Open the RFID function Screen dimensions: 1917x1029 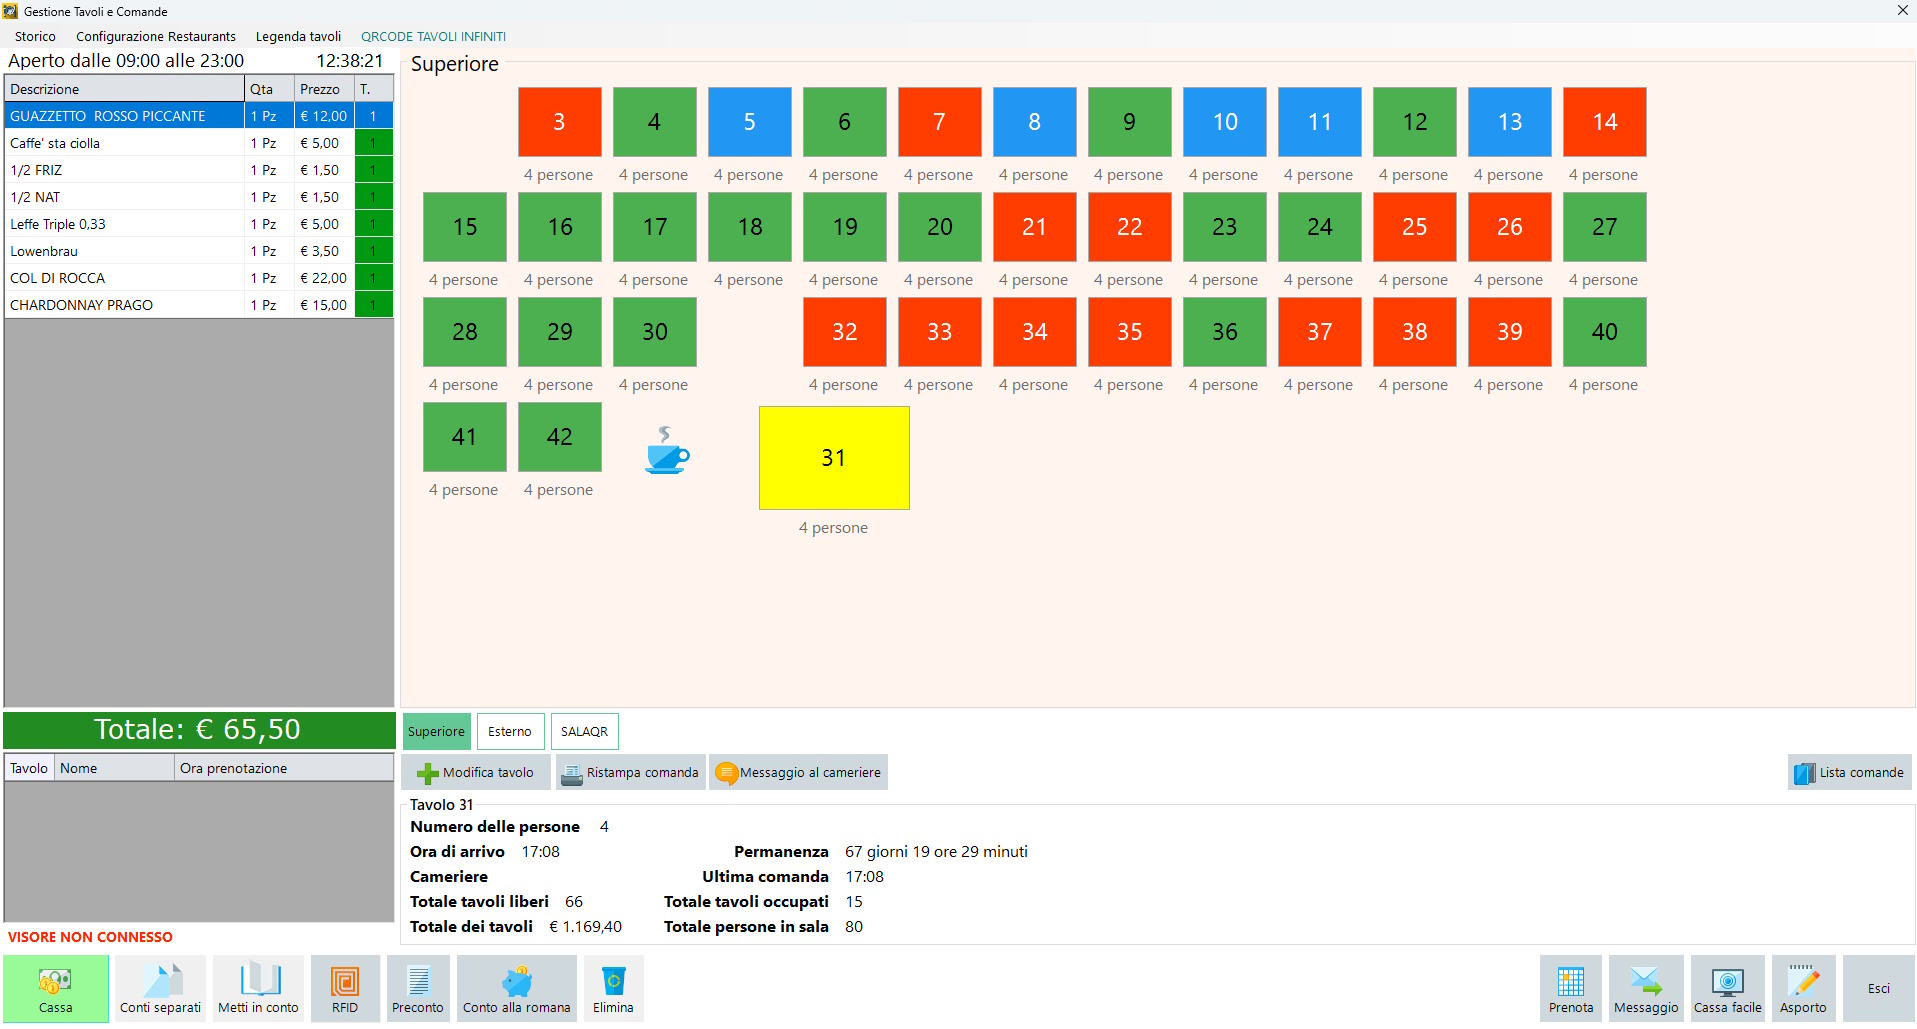(345, 988)
